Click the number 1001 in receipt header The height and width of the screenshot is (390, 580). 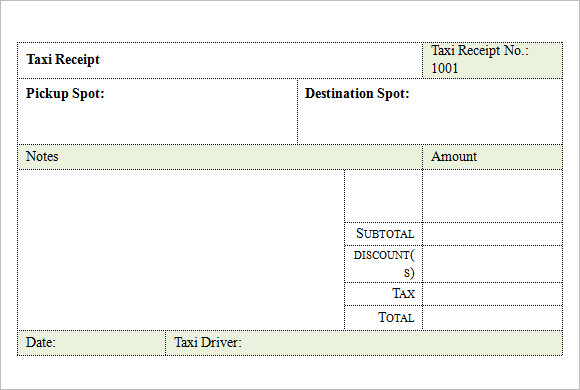coord(445,68)
